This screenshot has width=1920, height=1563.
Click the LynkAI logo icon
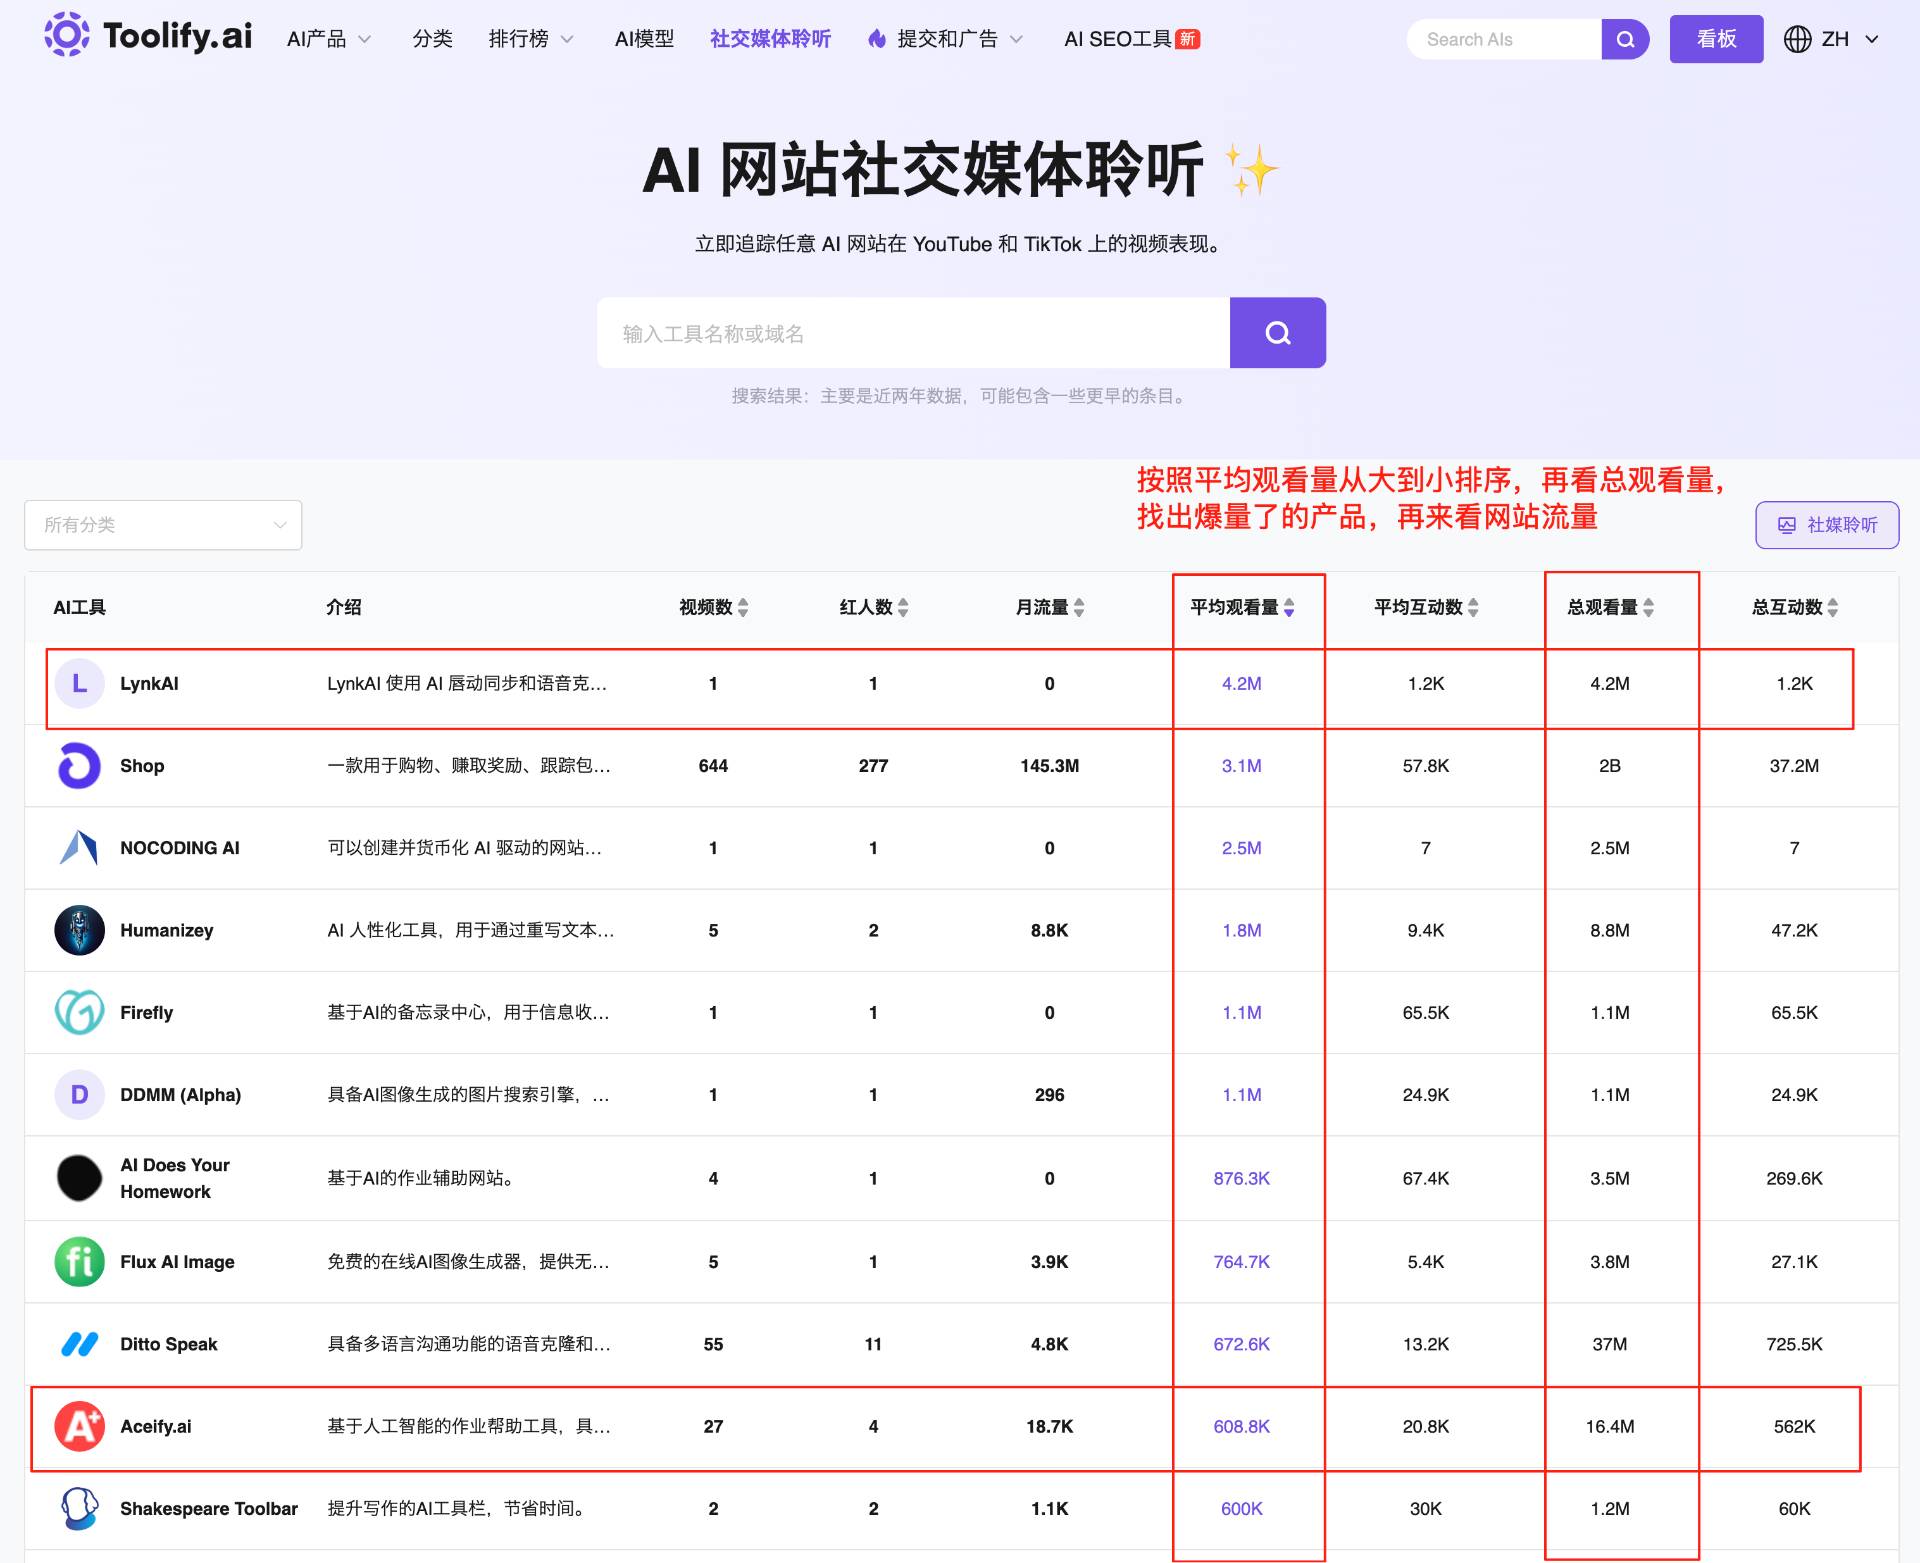[80, 684]
